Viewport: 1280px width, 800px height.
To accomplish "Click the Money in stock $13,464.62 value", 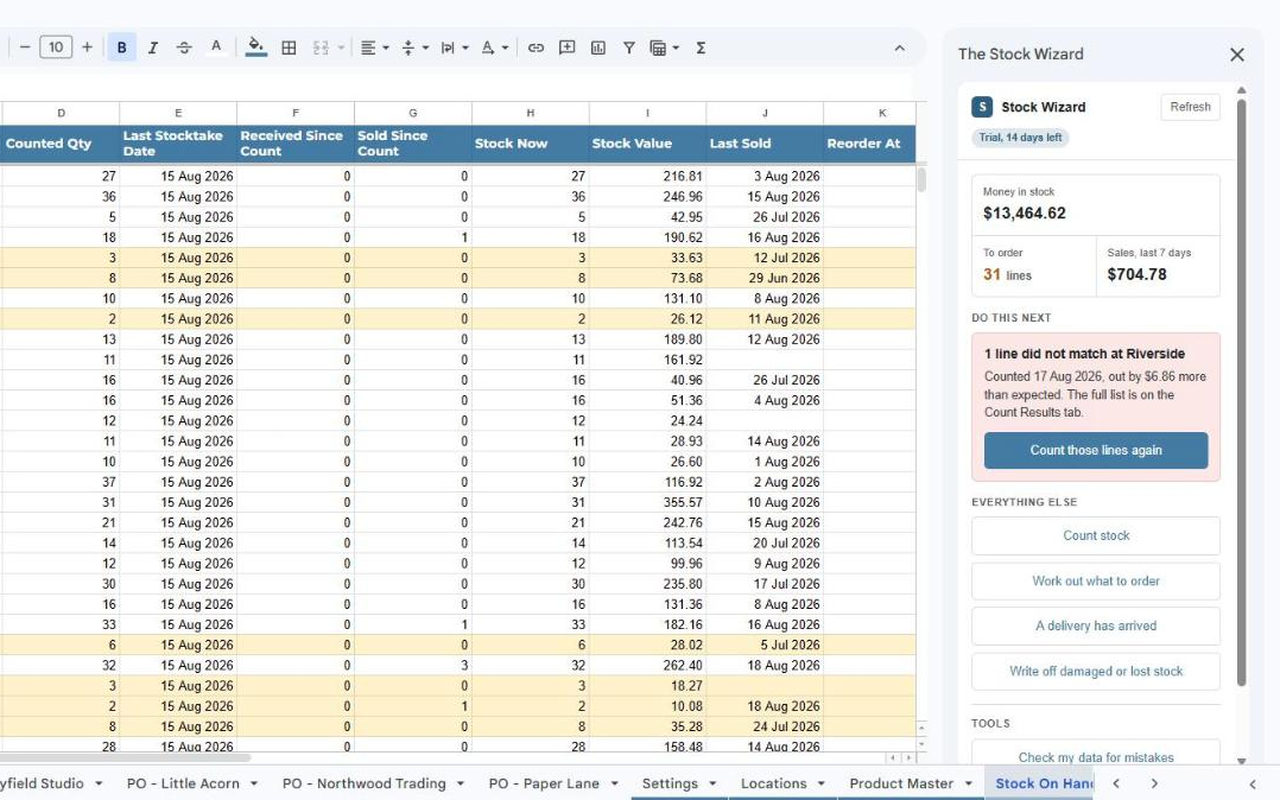I will 1024,213.
